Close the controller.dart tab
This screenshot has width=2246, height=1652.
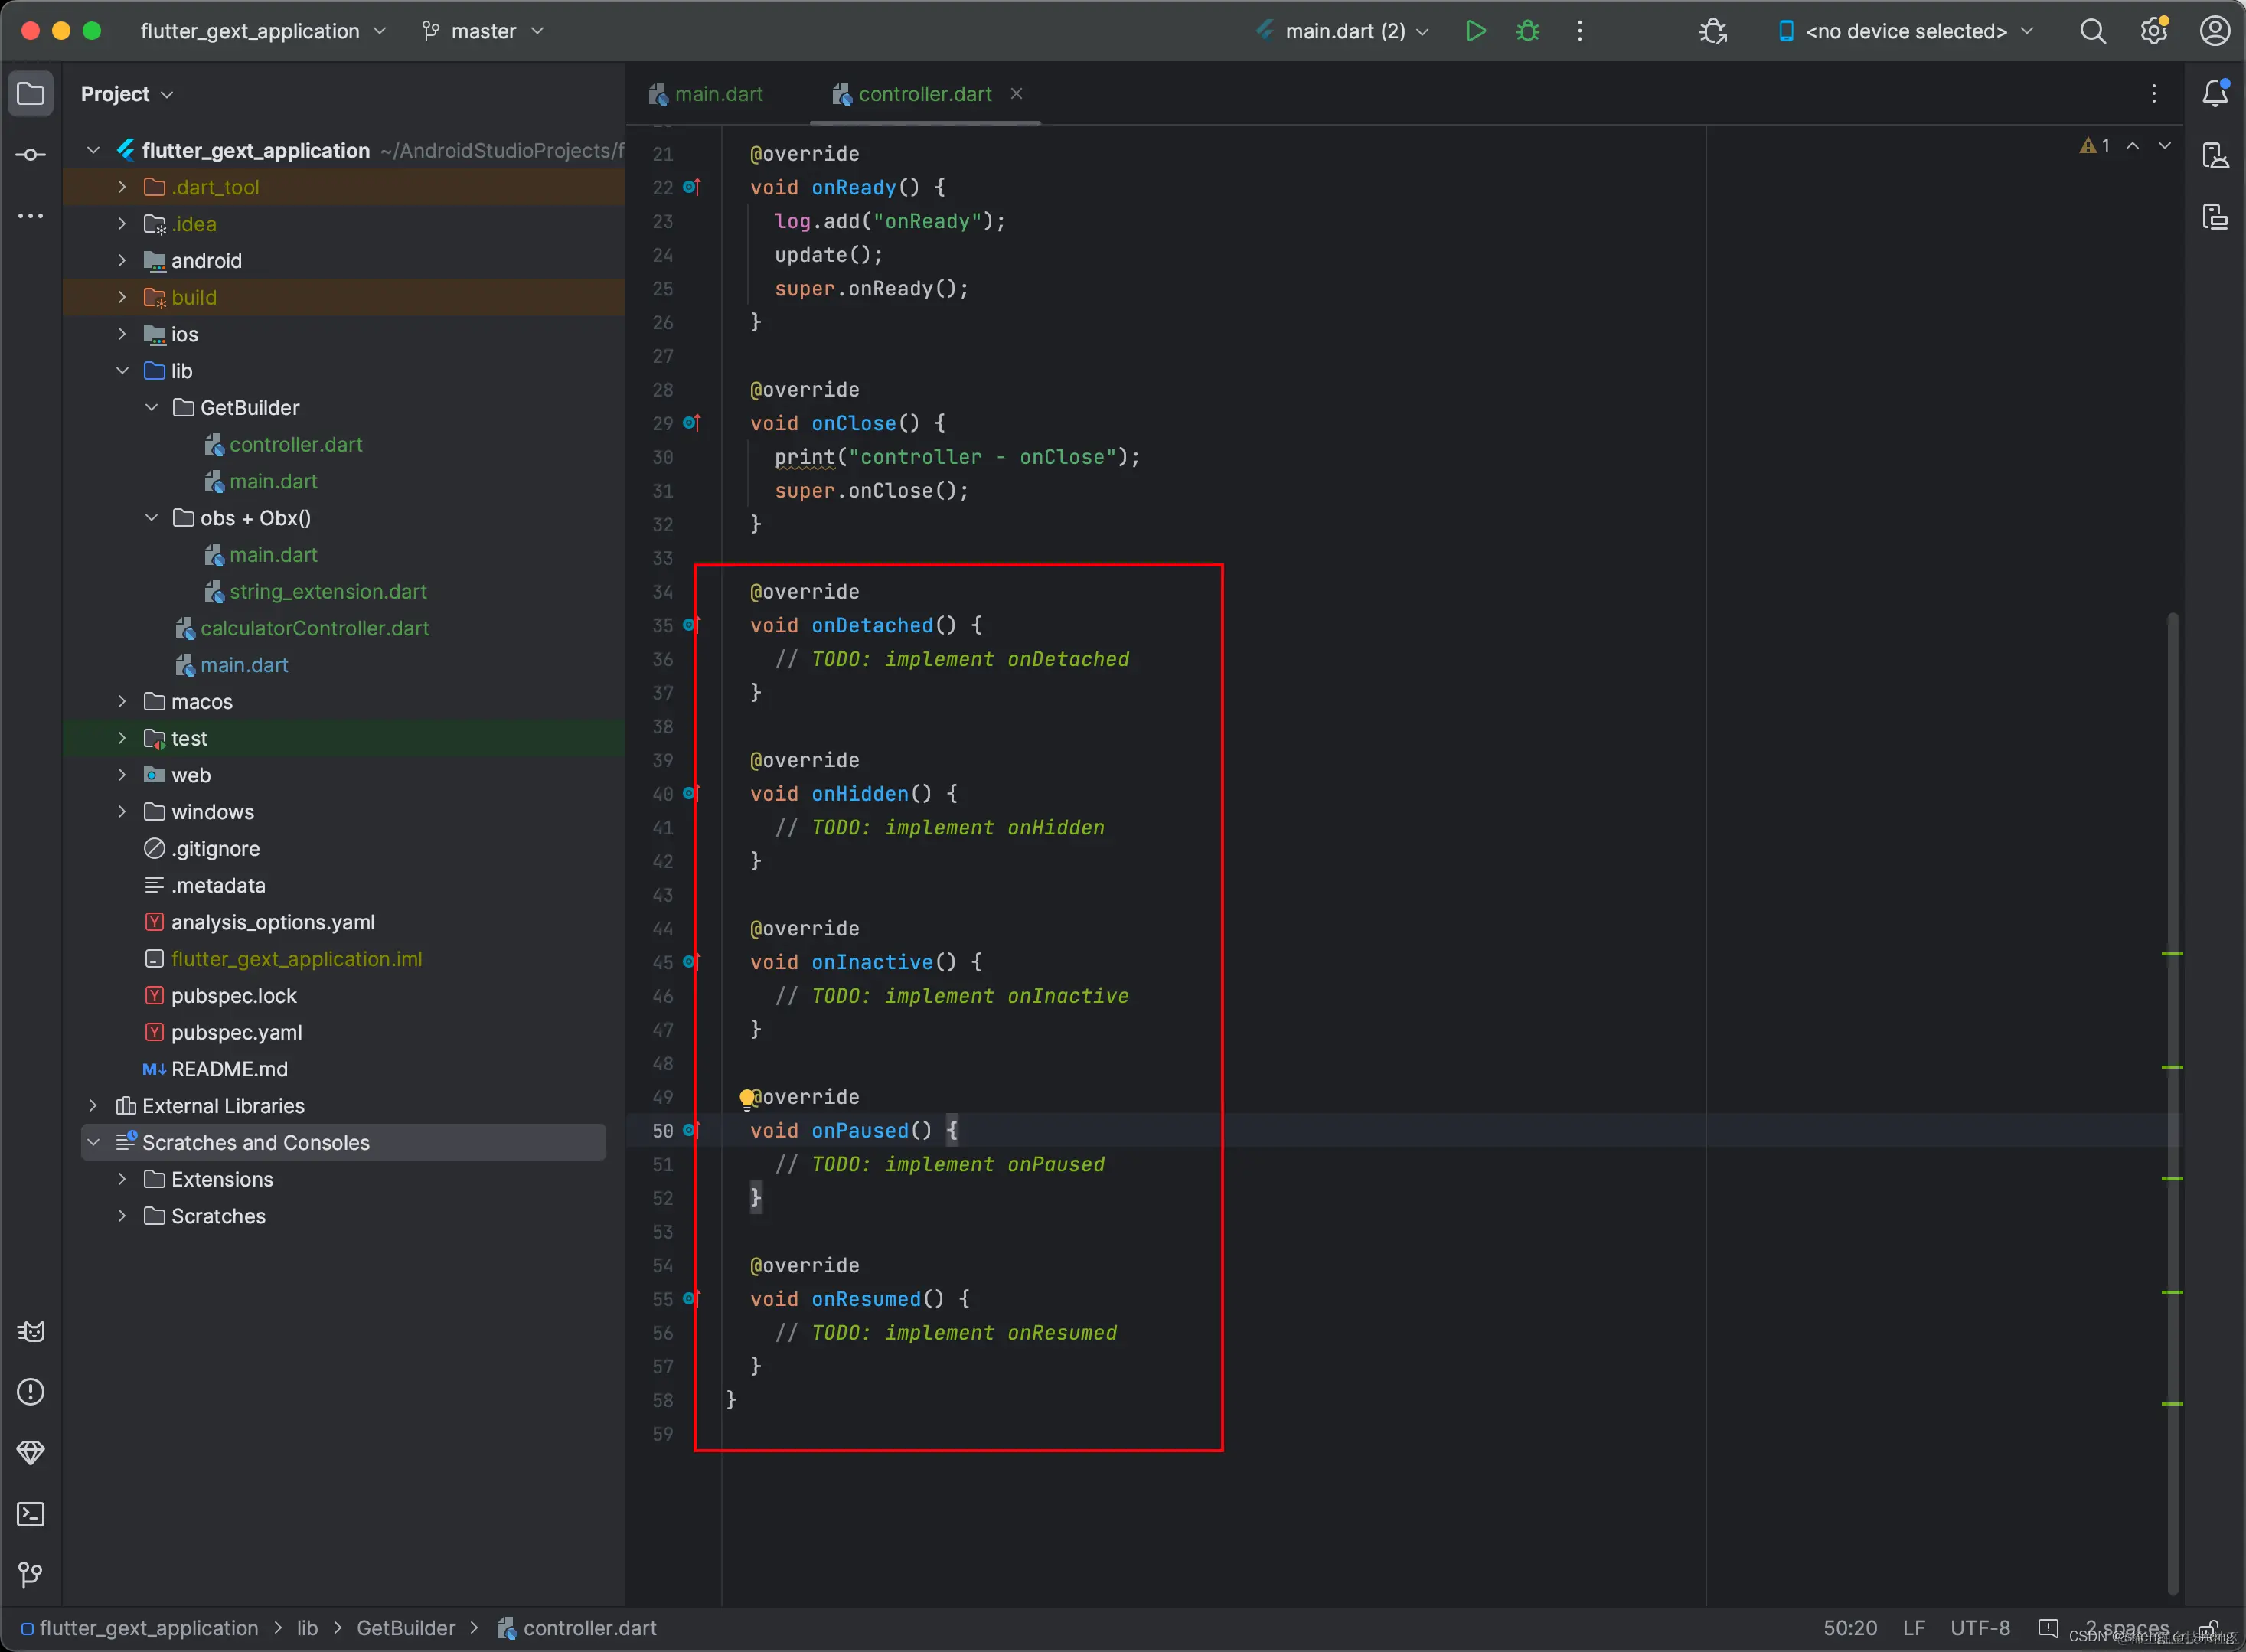pyautogui.click(x=1016, y=93)
